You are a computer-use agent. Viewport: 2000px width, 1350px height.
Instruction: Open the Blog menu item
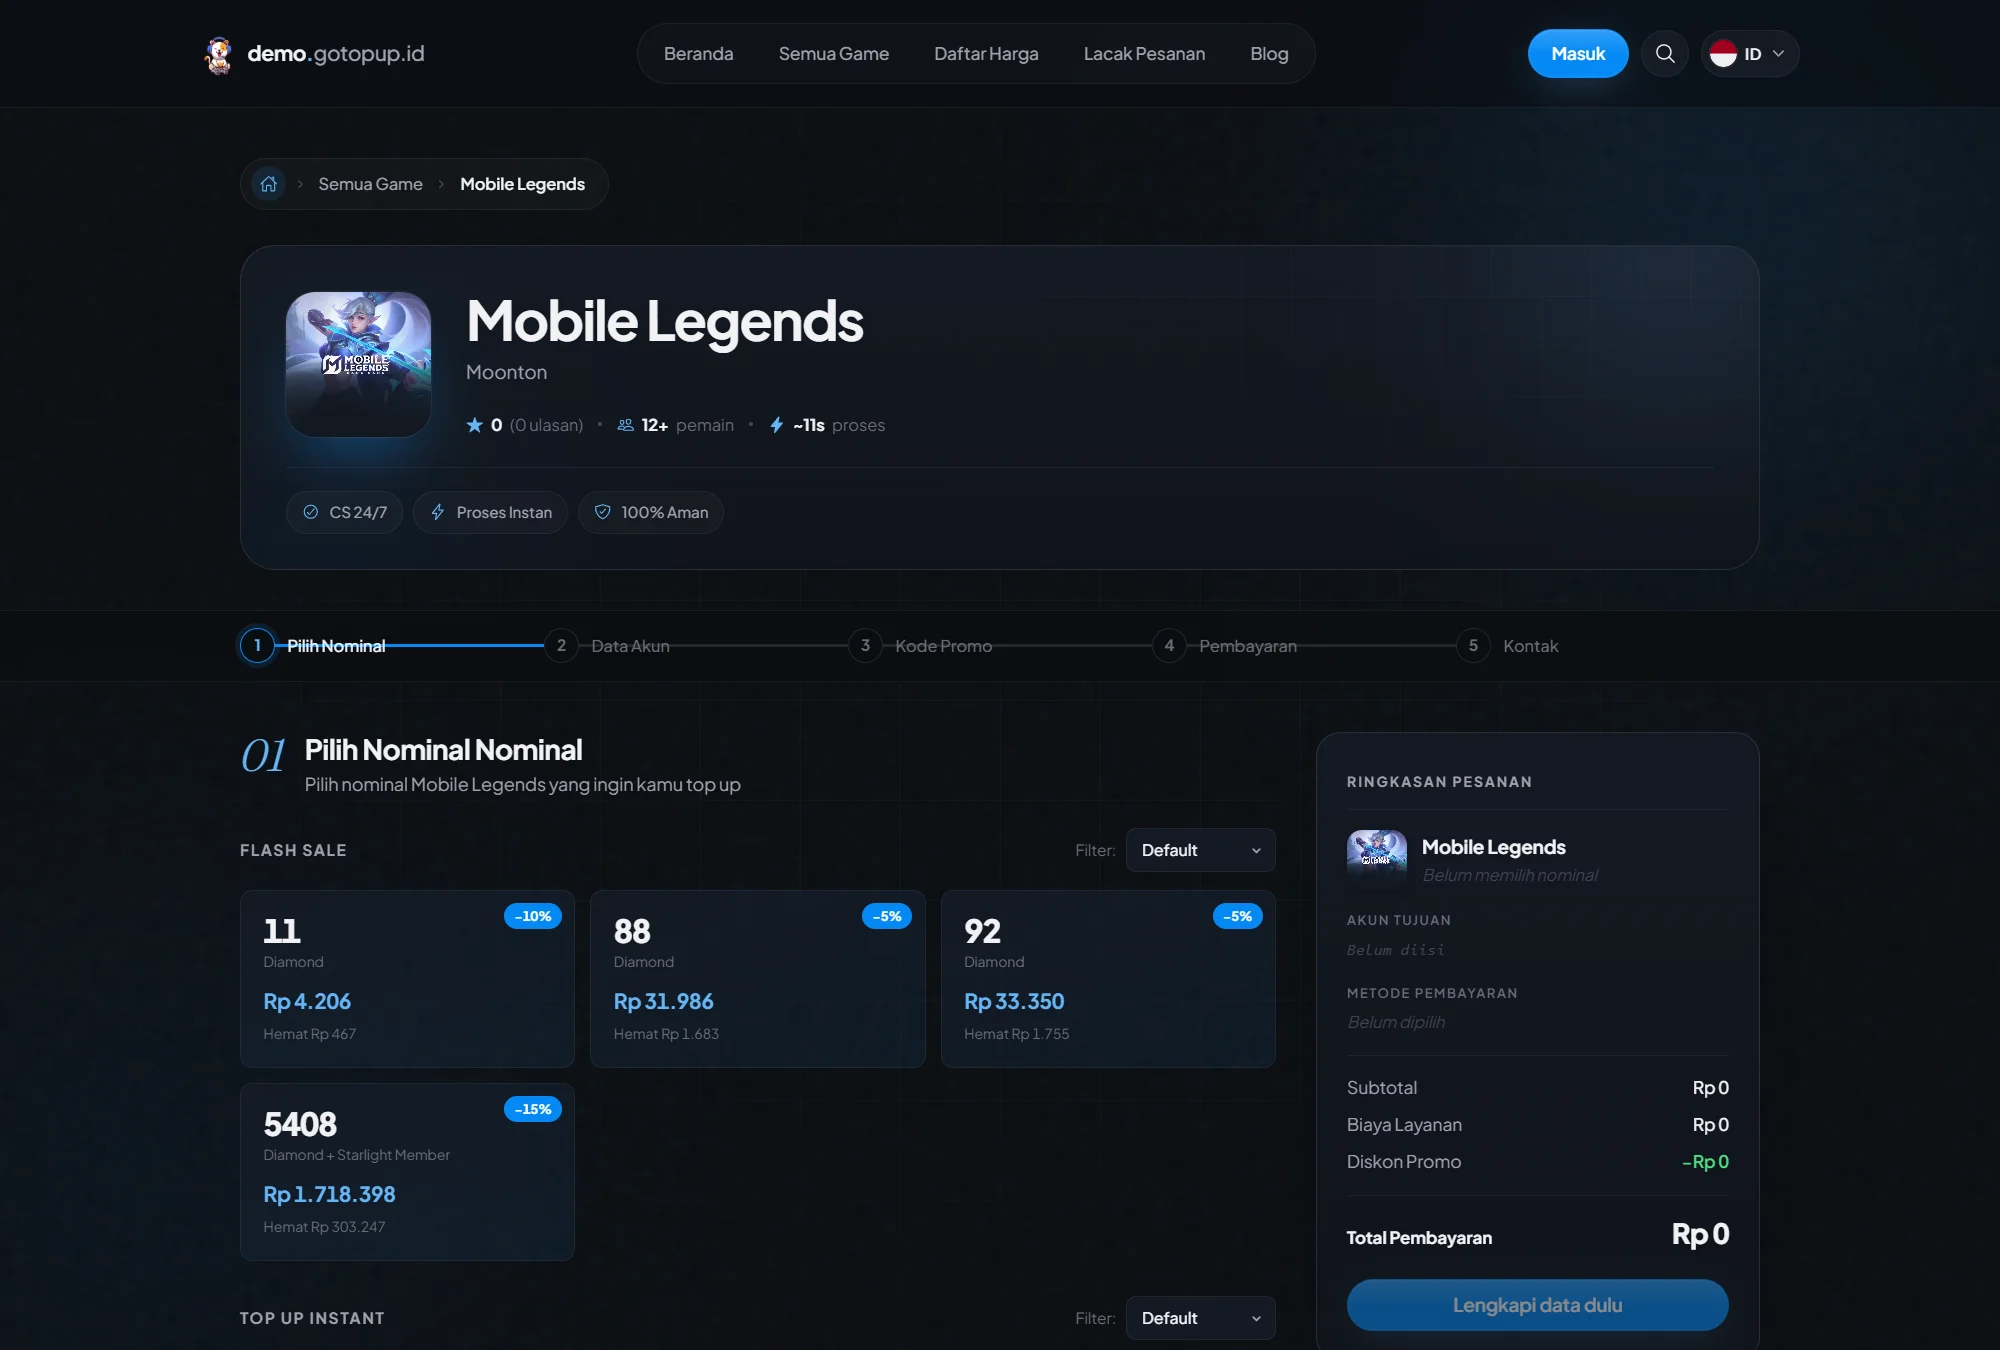pyautogui.click(x=1269, y=54)
